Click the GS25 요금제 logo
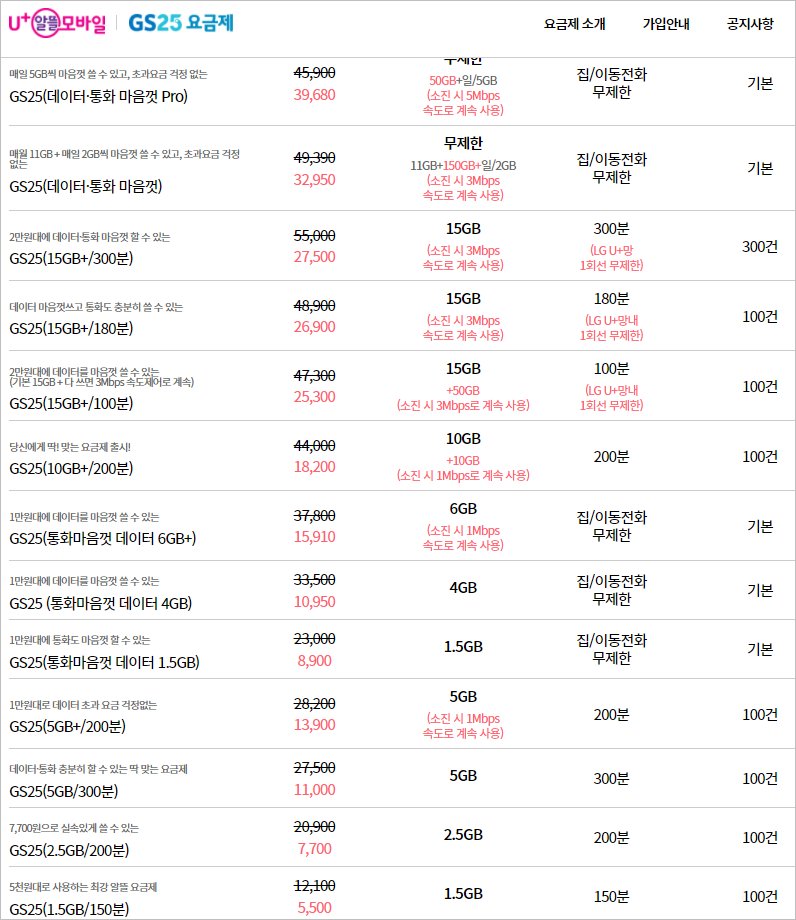The image size is (796, 920). click(x=181, y=23)
